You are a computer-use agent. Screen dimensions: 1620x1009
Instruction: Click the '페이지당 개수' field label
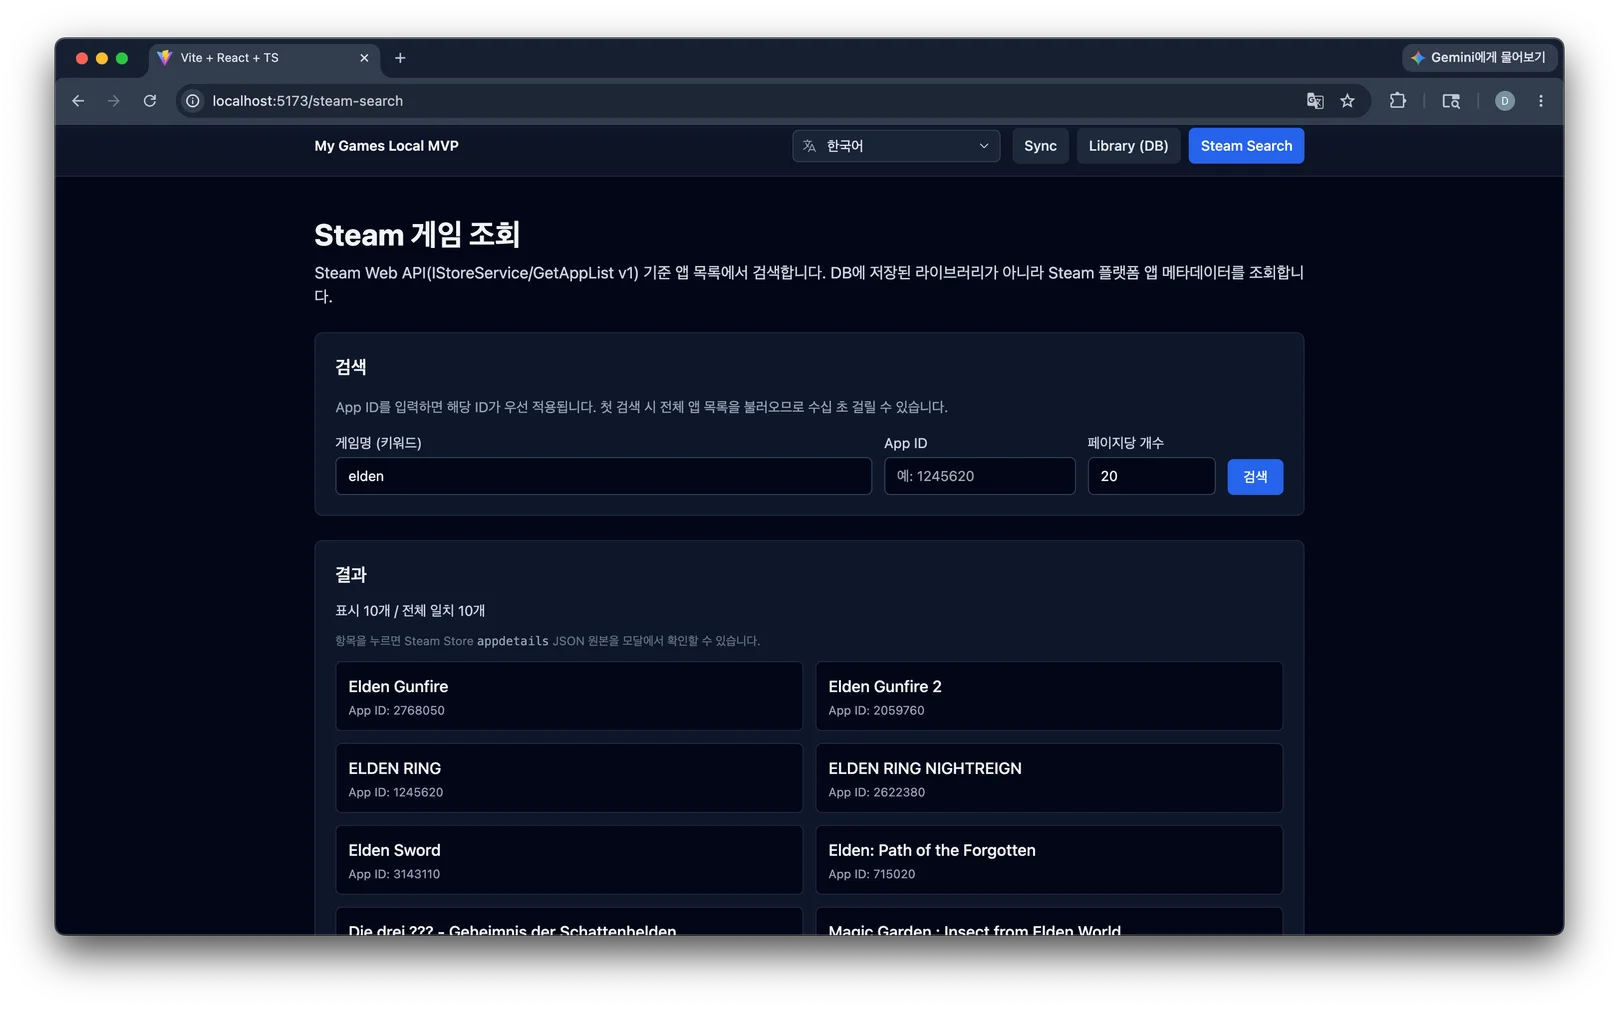[1126, 443]
